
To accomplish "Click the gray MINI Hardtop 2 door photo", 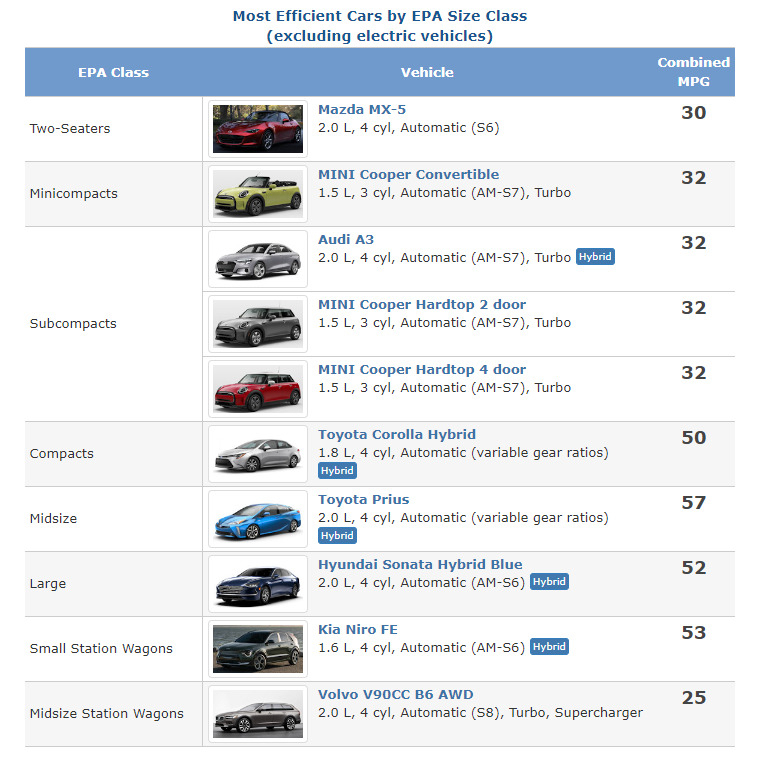I will point(258,324).
